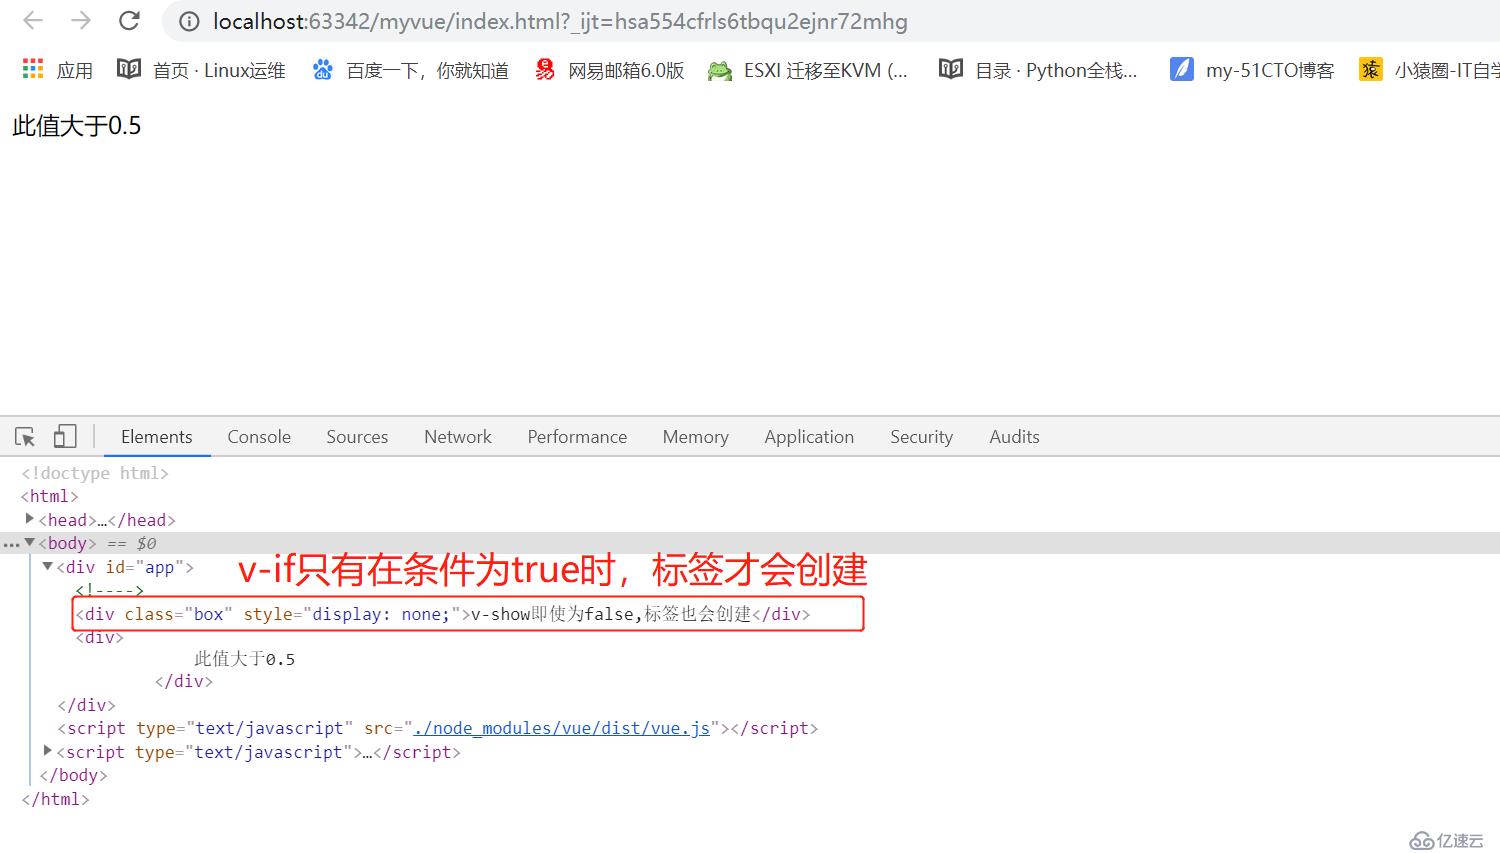Open bookmark 小猿圈-IT自学
The width and height of the screenshot is (1500, 853).
point(1429,69)
